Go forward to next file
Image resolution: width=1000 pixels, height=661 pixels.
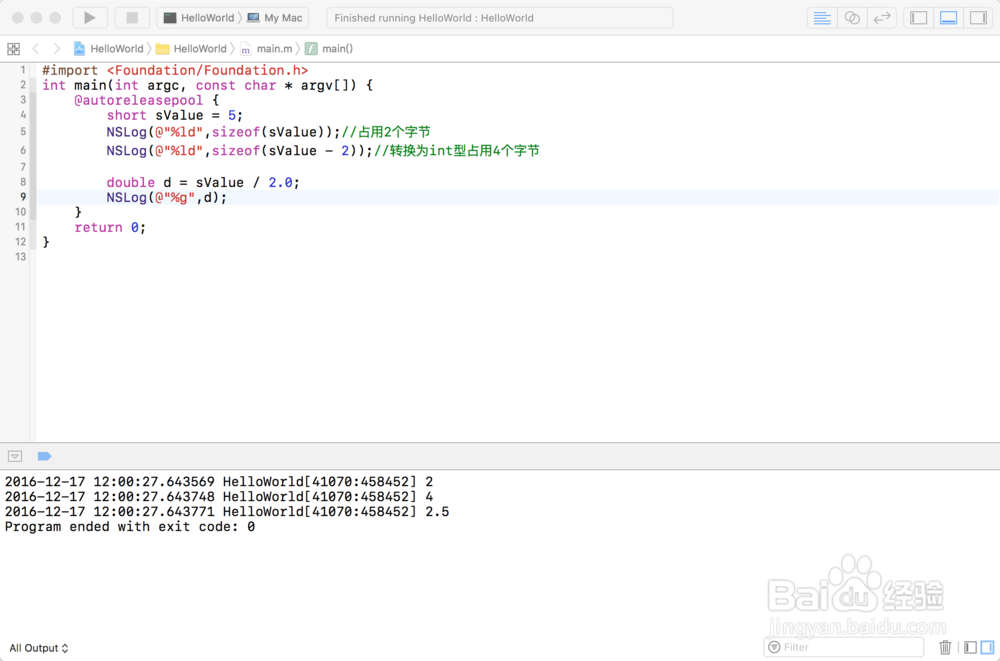pyautogui.click(x=57, y=48)
